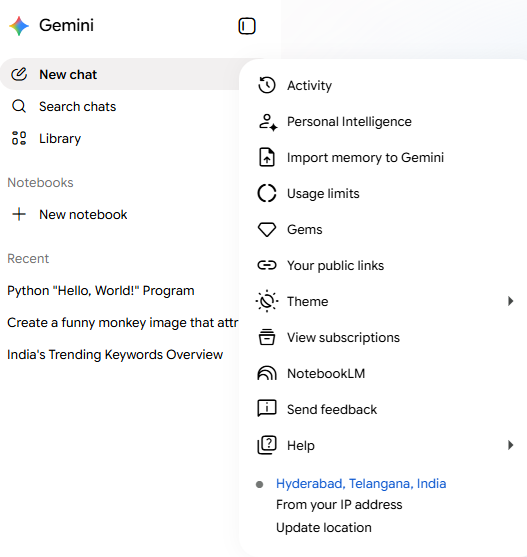The height and width of the screenshot is (557, 527).
Task: Click the Gems diamond icon
Action: pyautogui.click(x=267, y=229)
